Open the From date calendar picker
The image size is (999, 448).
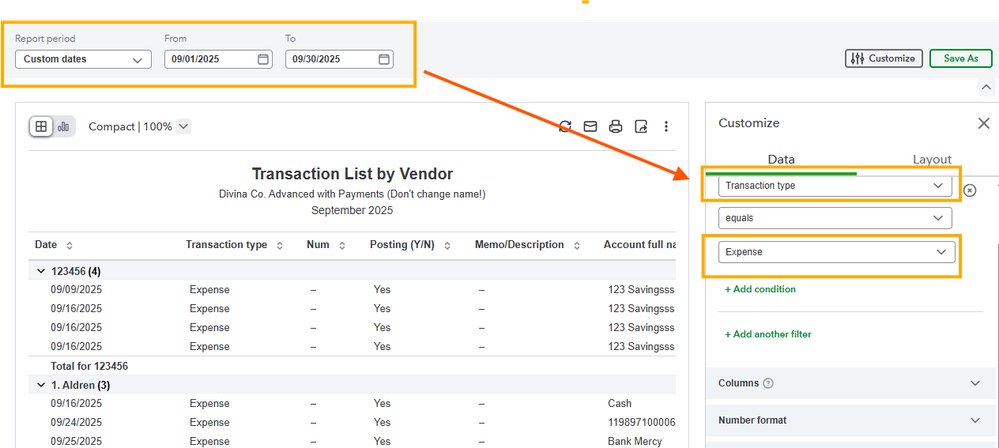click(x=263, y=59)
